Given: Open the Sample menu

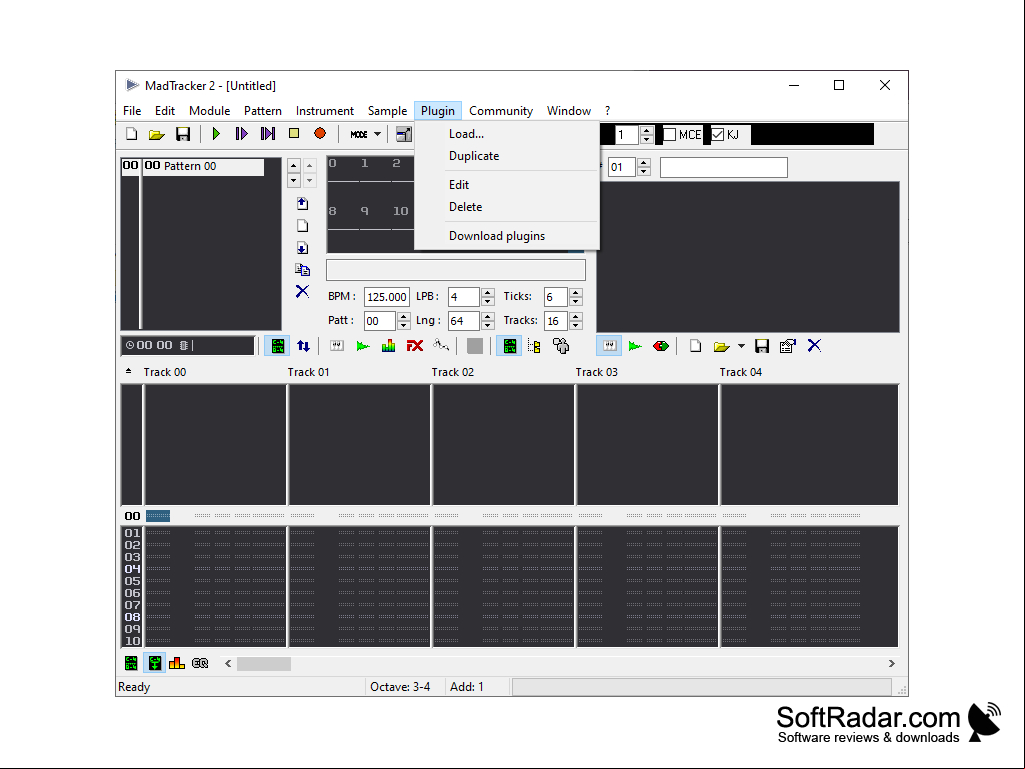Looking at the screenshot, I should [387, 111].
